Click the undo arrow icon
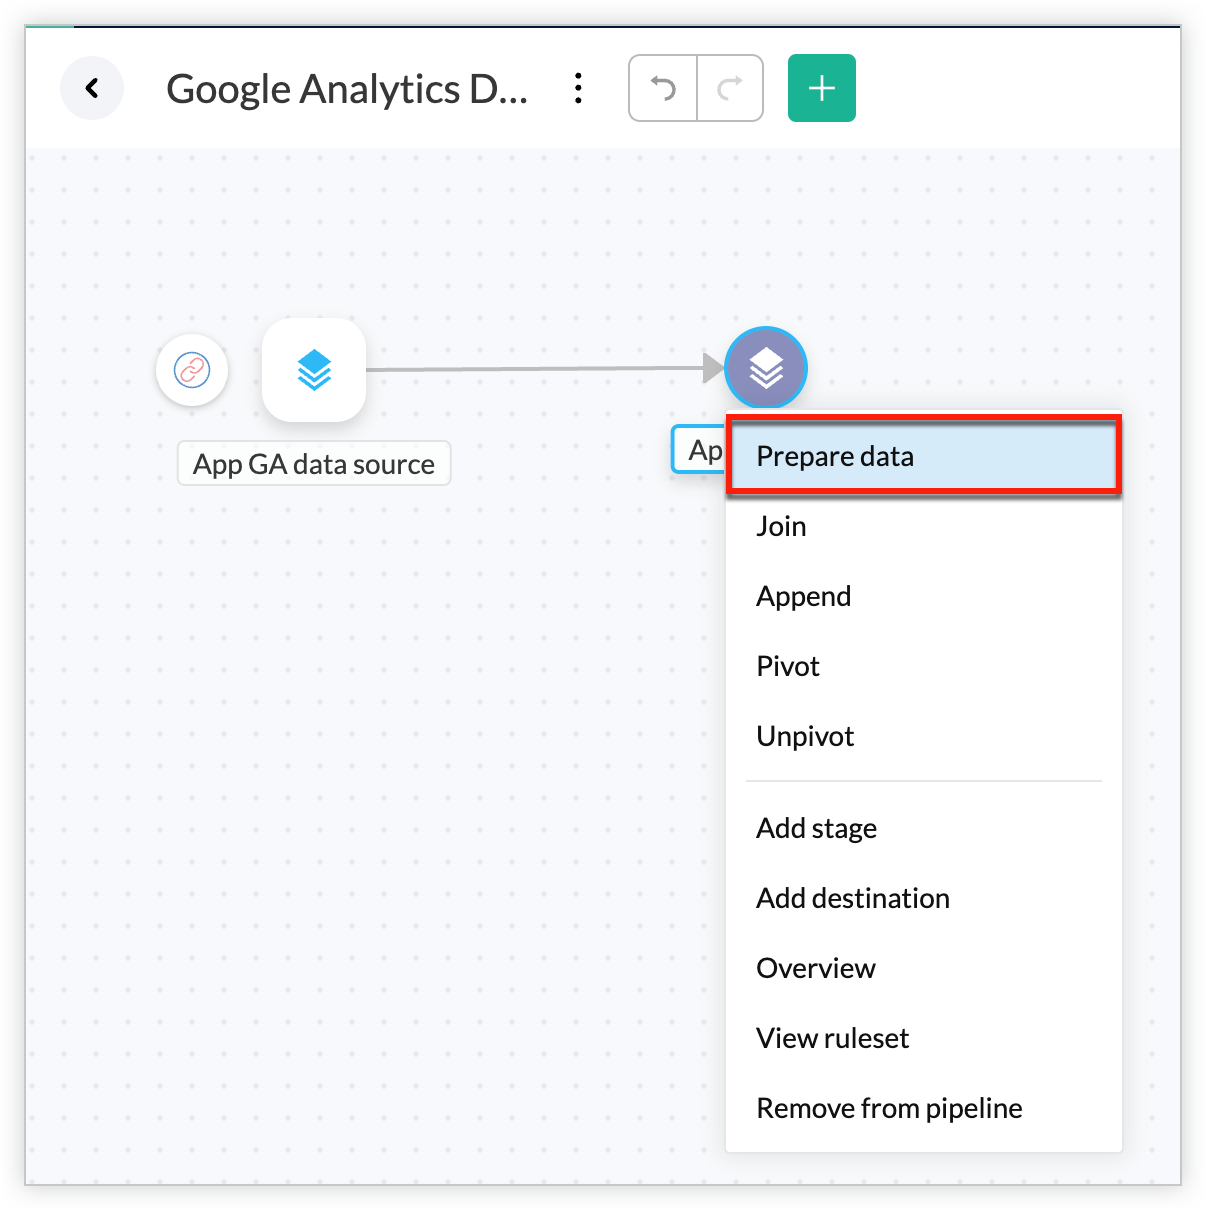Image resolution: width=1206 pixels, height=1210 pixels. click(663, 89)
